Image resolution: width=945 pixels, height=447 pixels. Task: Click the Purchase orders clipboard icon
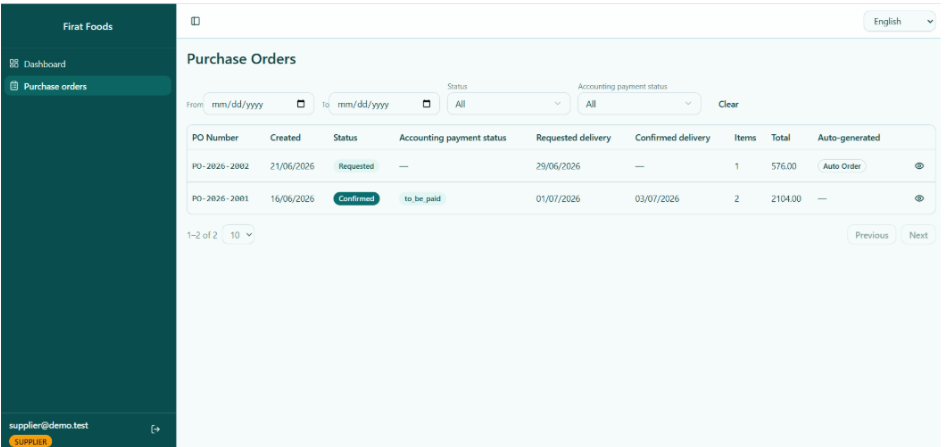[x=14, y=86]
